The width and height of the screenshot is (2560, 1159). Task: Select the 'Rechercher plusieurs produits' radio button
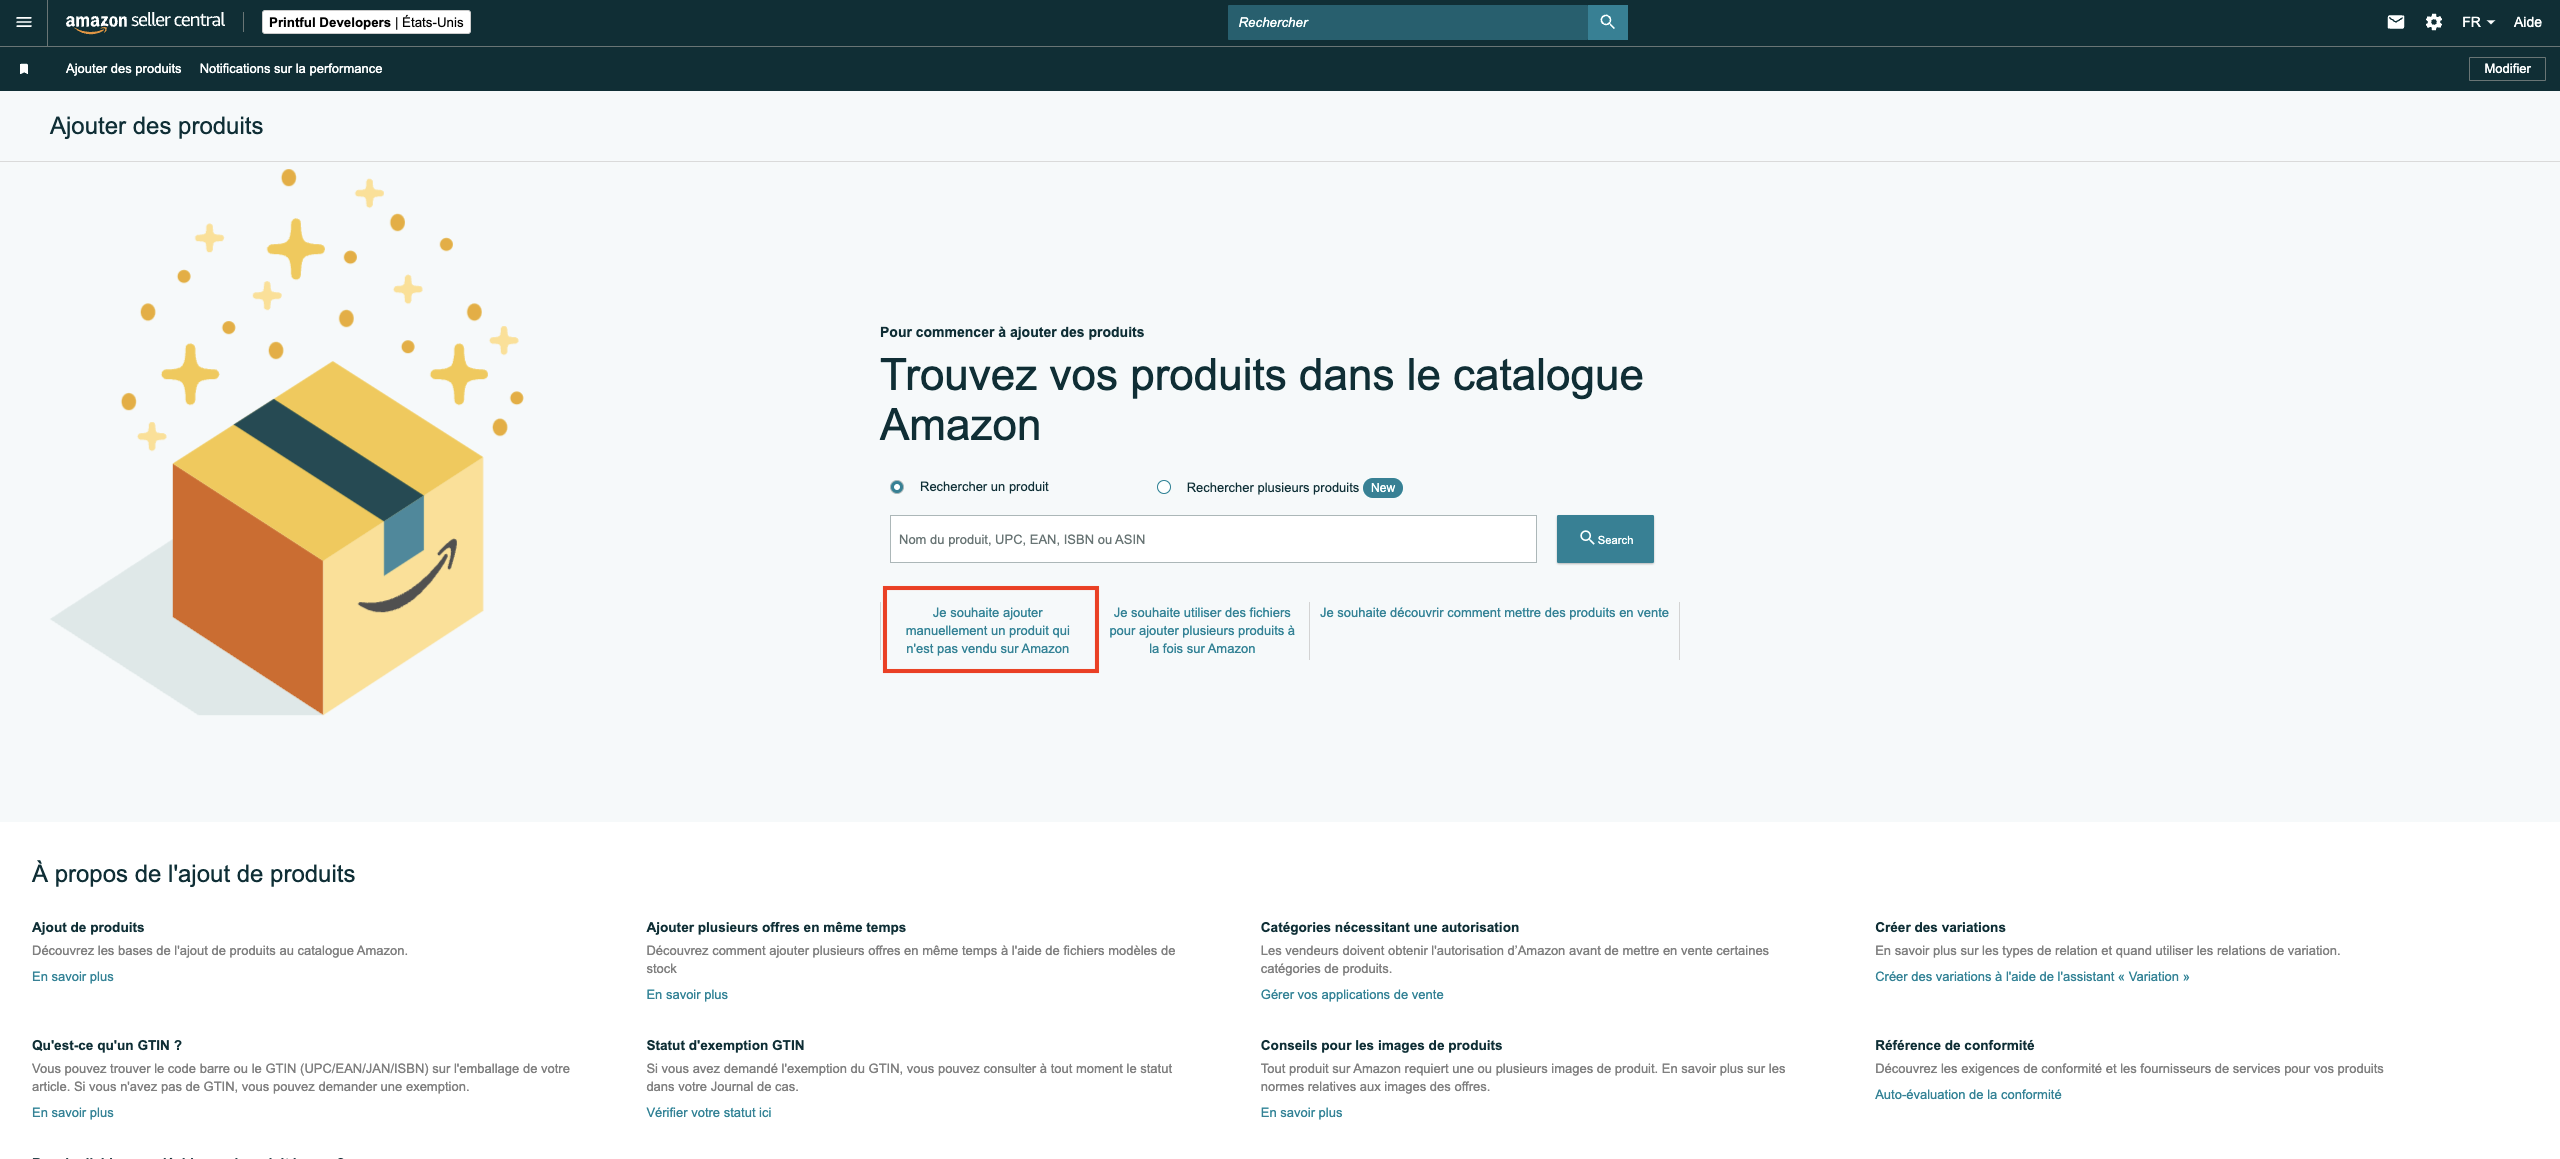click(x=1164, y=487)
